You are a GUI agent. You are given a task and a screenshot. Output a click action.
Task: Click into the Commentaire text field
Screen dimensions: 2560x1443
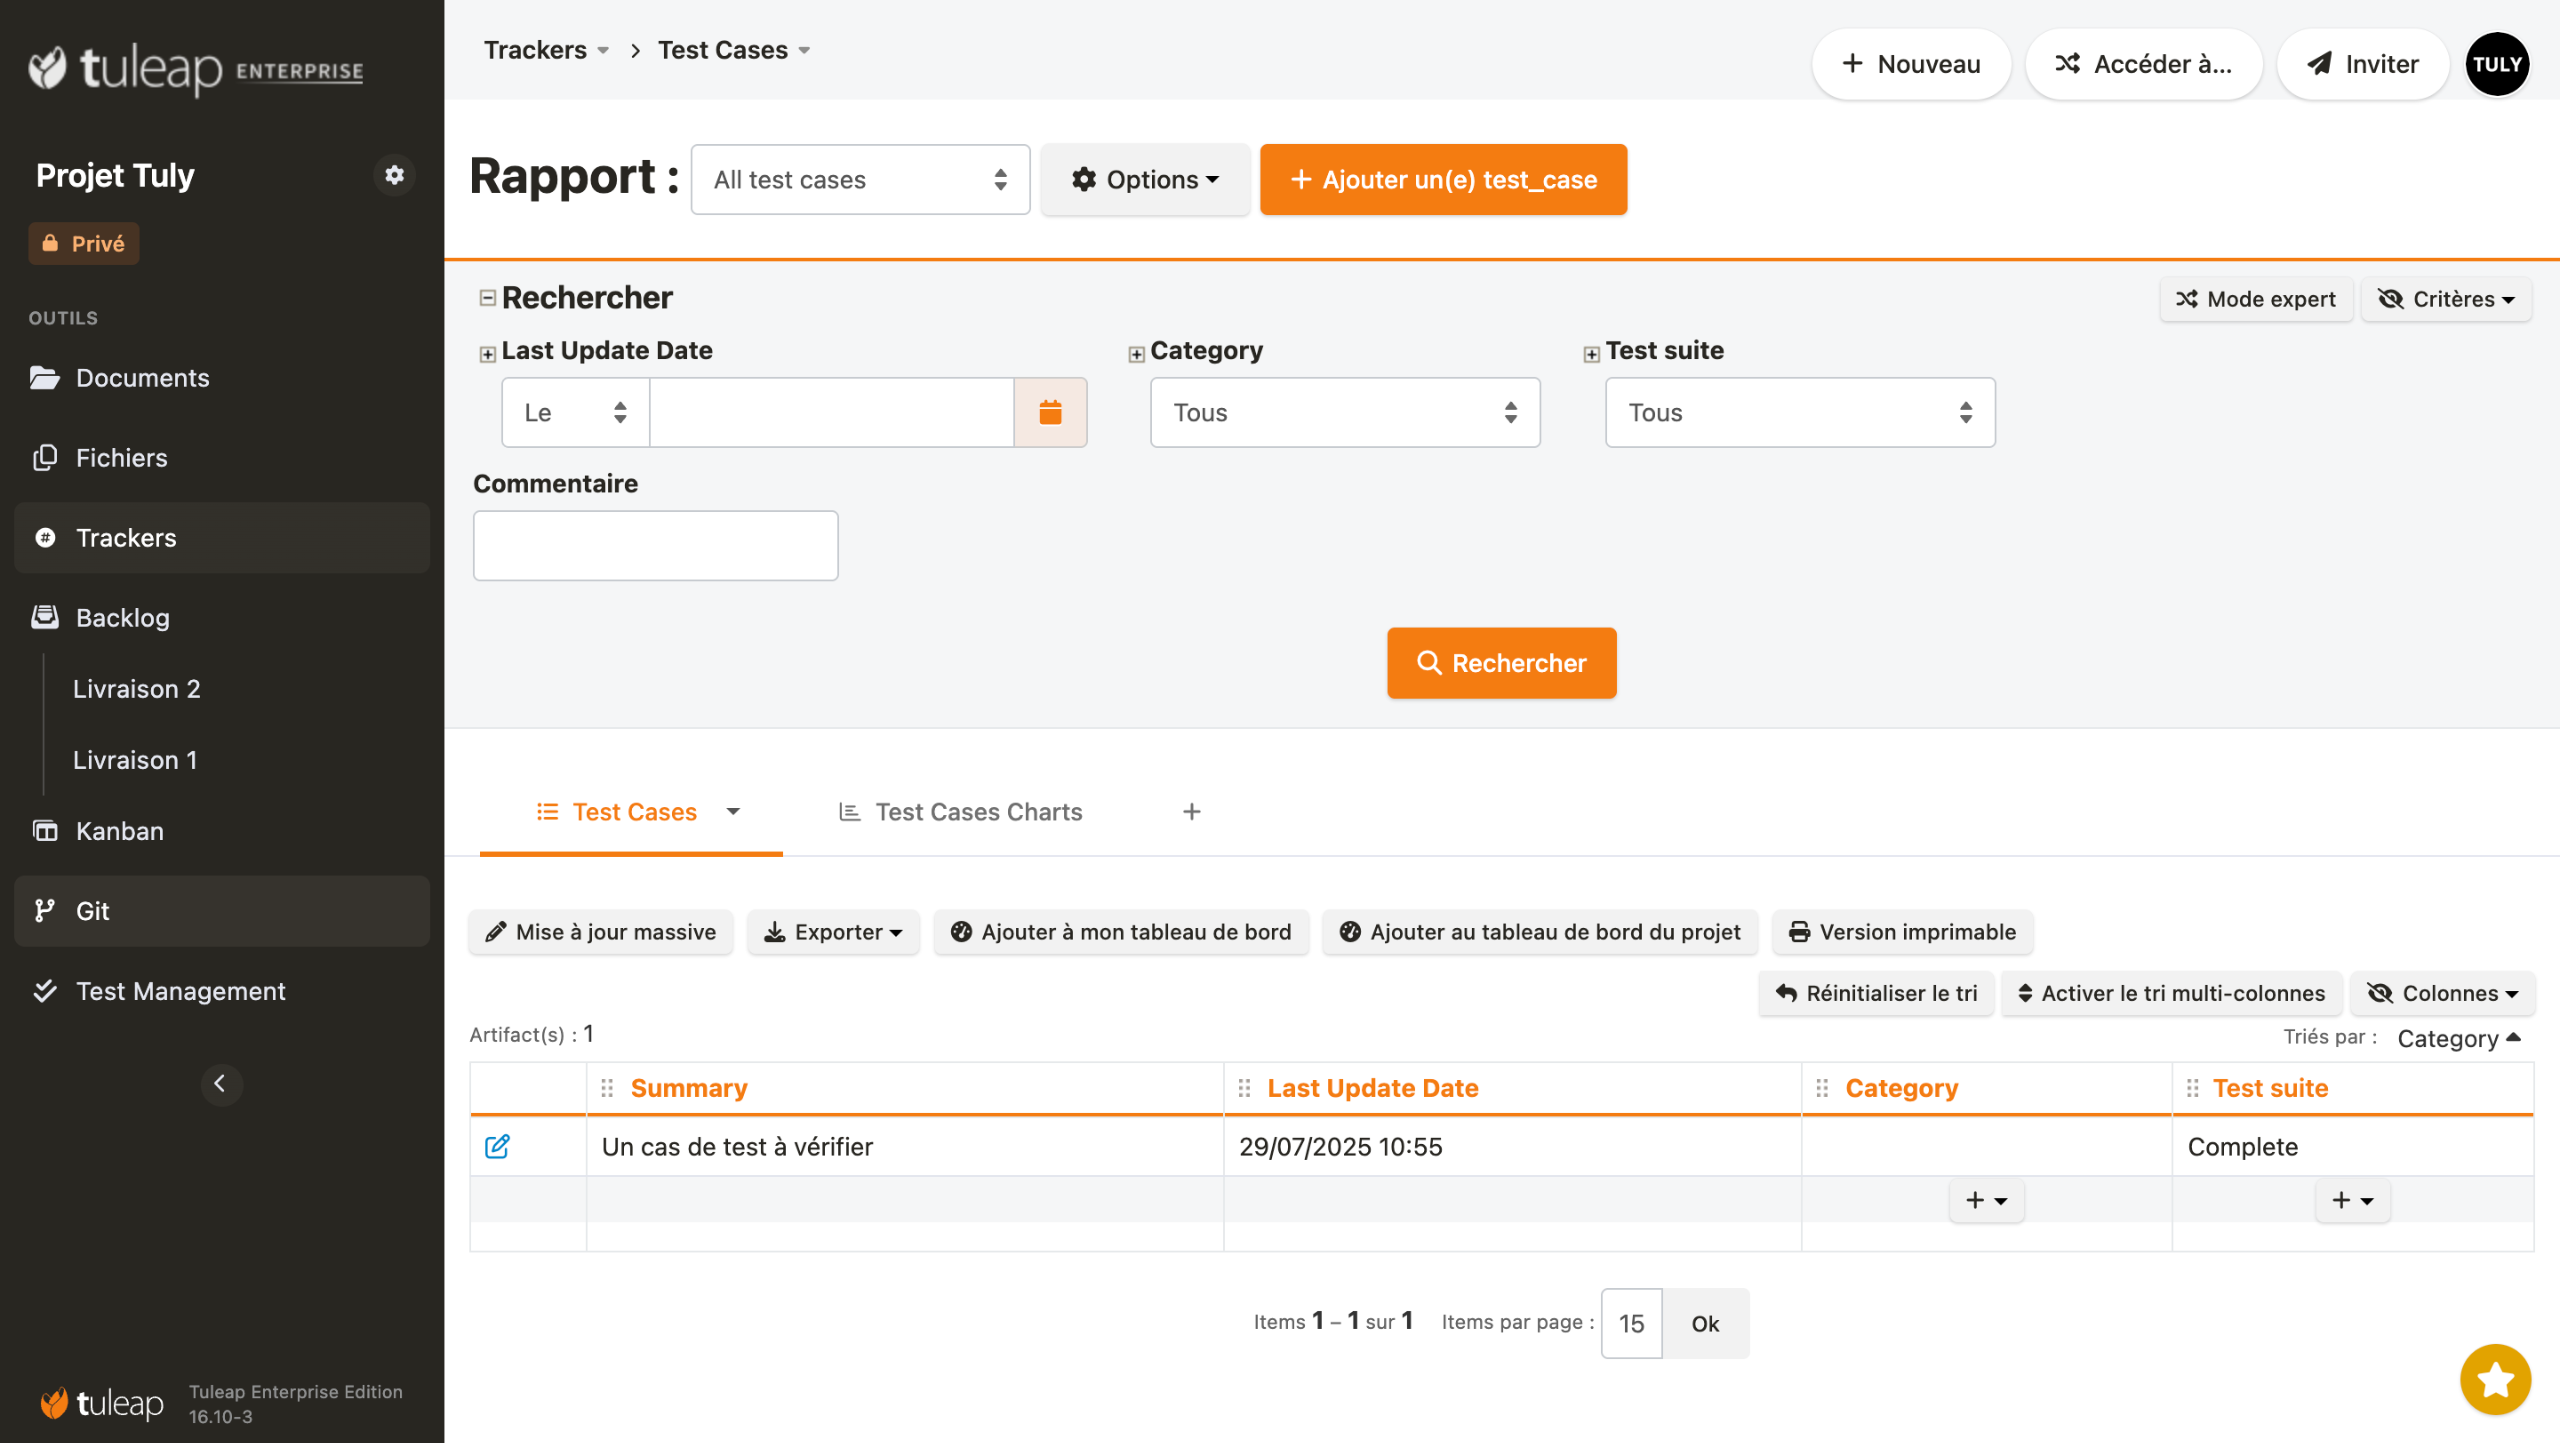click(x=655, y=546)
